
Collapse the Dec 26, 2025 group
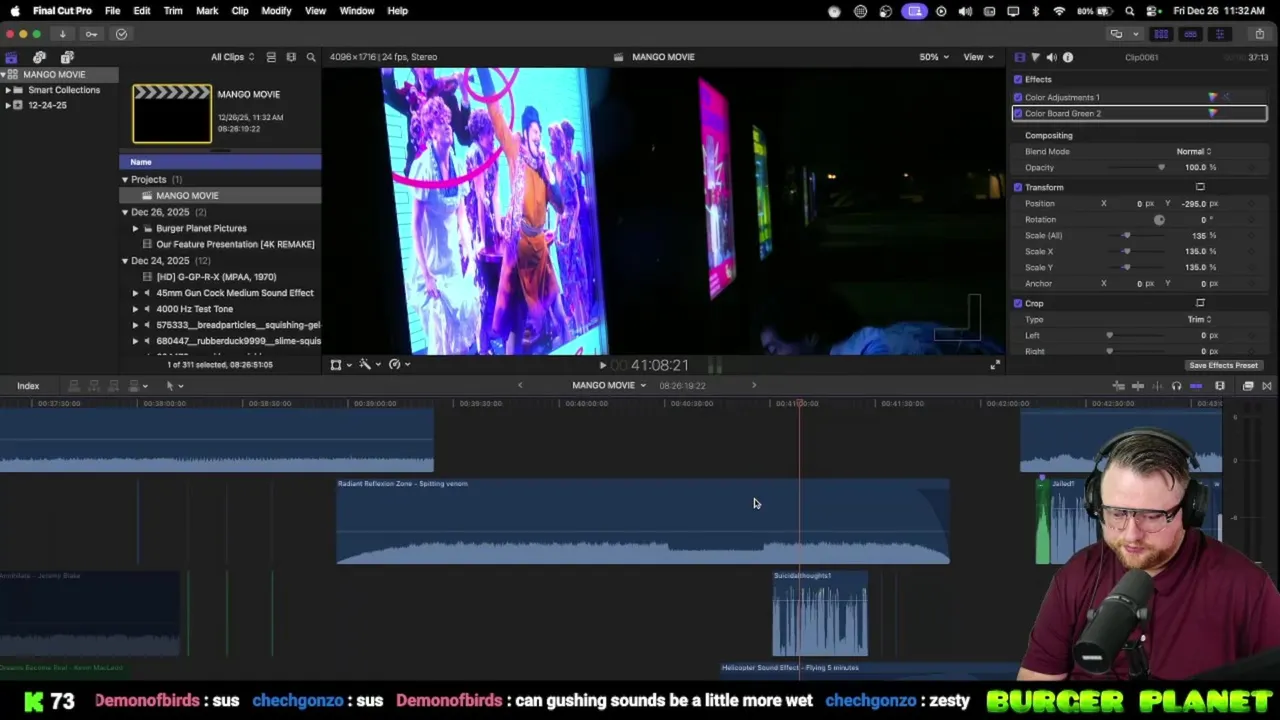tap(125, 212)
